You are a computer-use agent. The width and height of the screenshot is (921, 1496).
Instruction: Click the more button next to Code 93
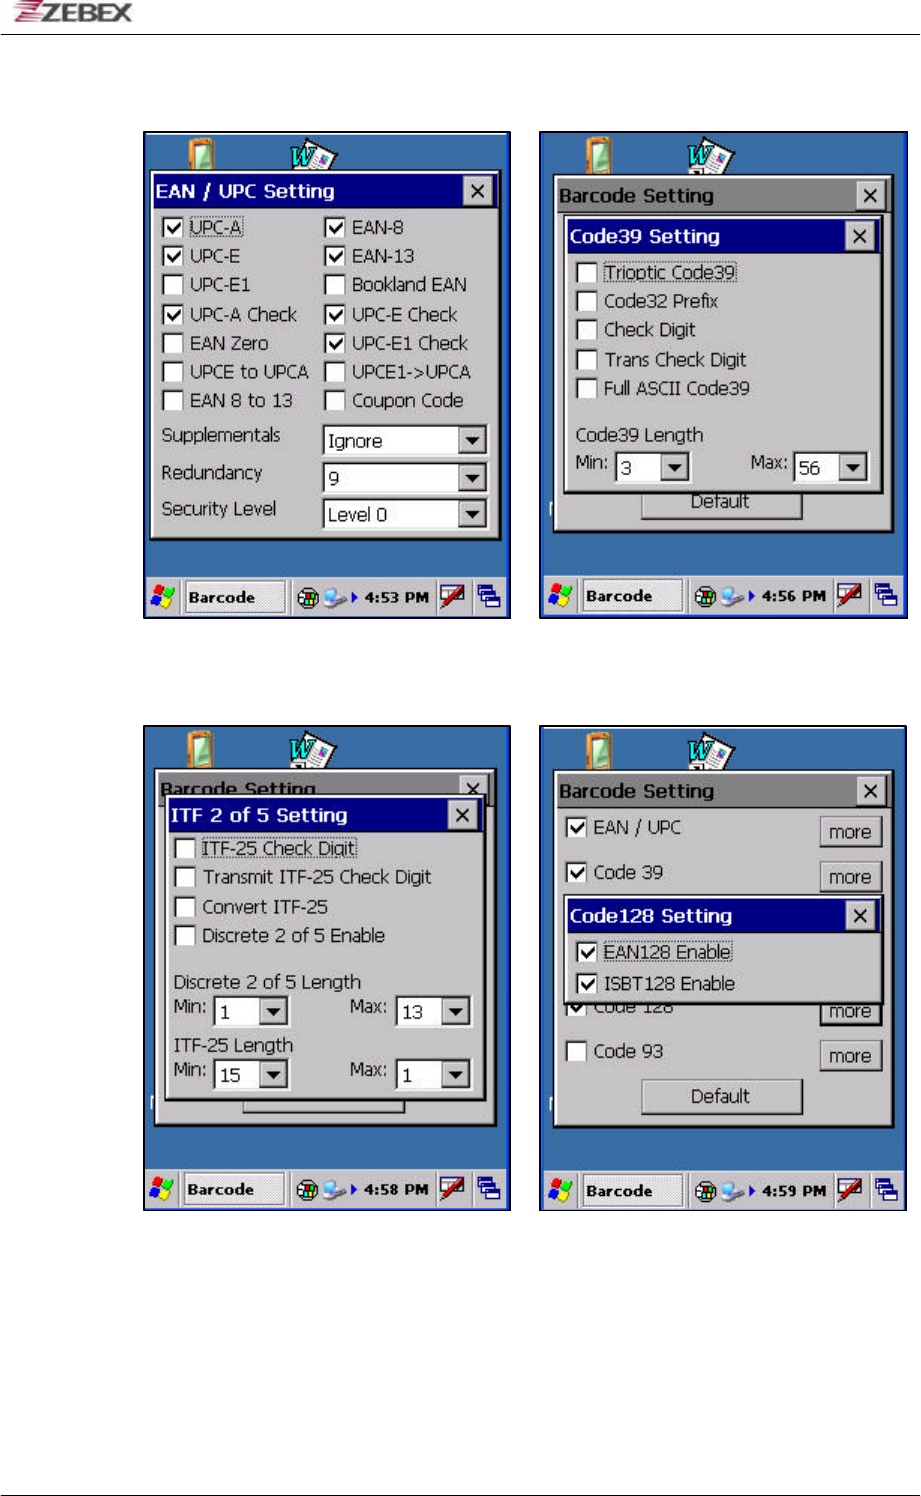[x=850, y=1055]
